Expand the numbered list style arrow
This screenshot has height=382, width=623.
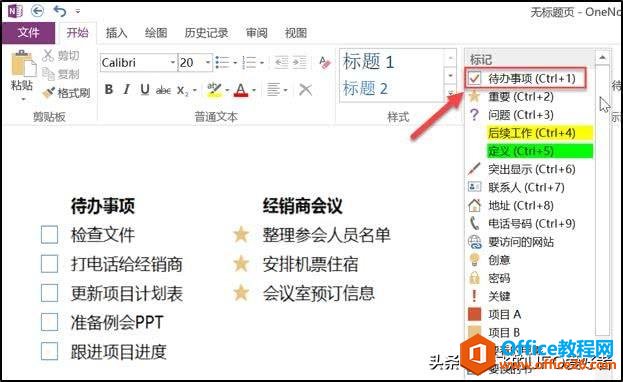(262, 63)
